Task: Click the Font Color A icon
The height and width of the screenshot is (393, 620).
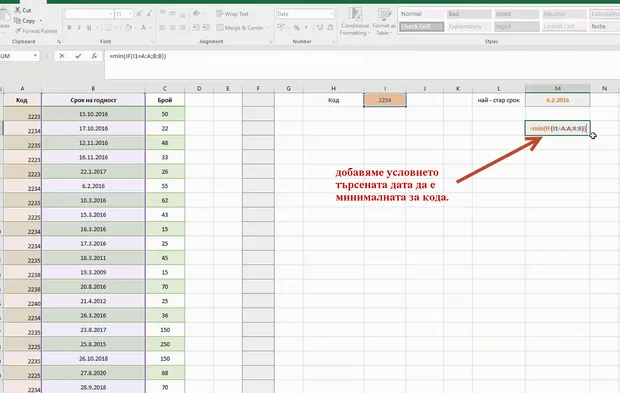Action: (144, 28)
